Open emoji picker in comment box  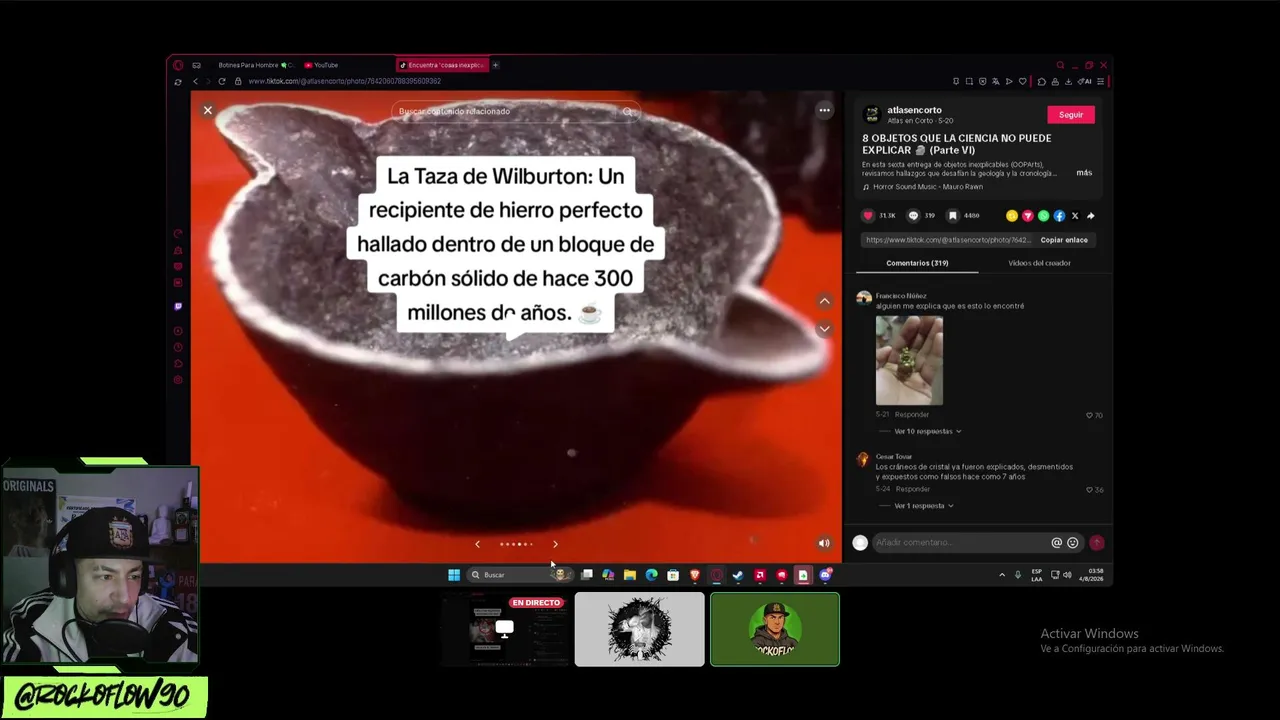click(1073, 543)
